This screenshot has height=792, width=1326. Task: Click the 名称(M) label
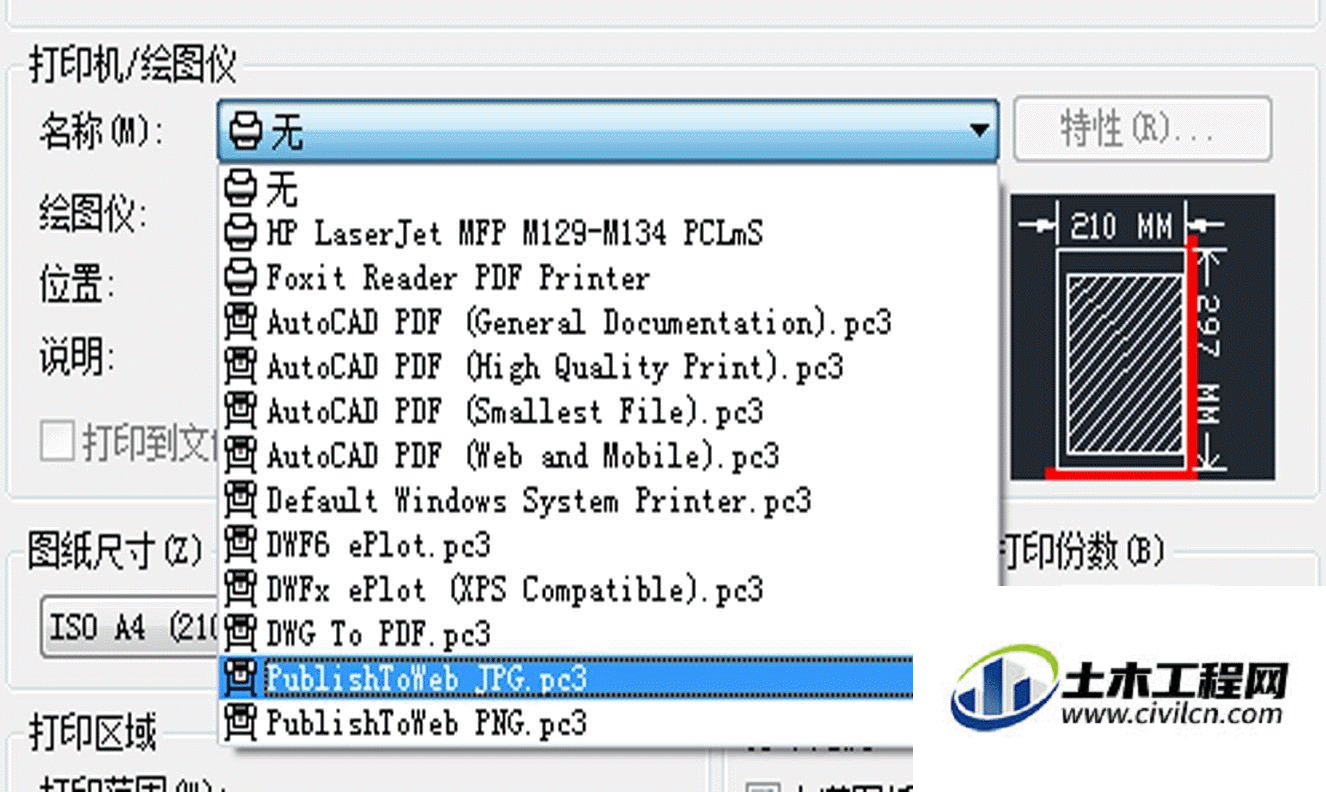click(x=101, y=130)
